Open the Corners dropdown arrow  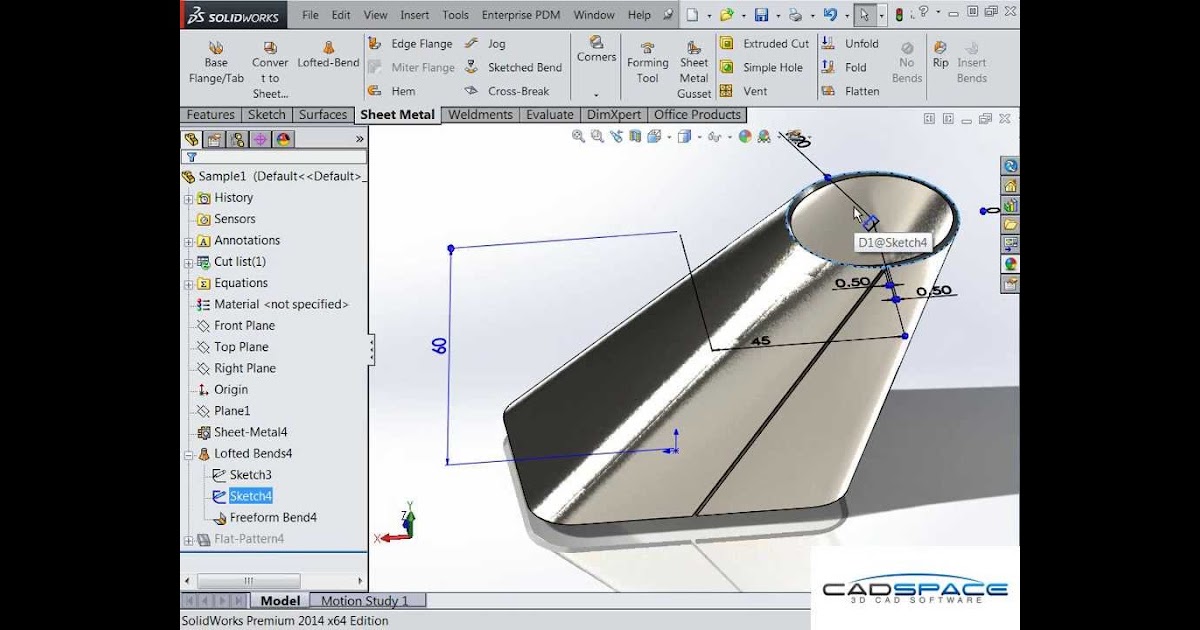[596, 94]
